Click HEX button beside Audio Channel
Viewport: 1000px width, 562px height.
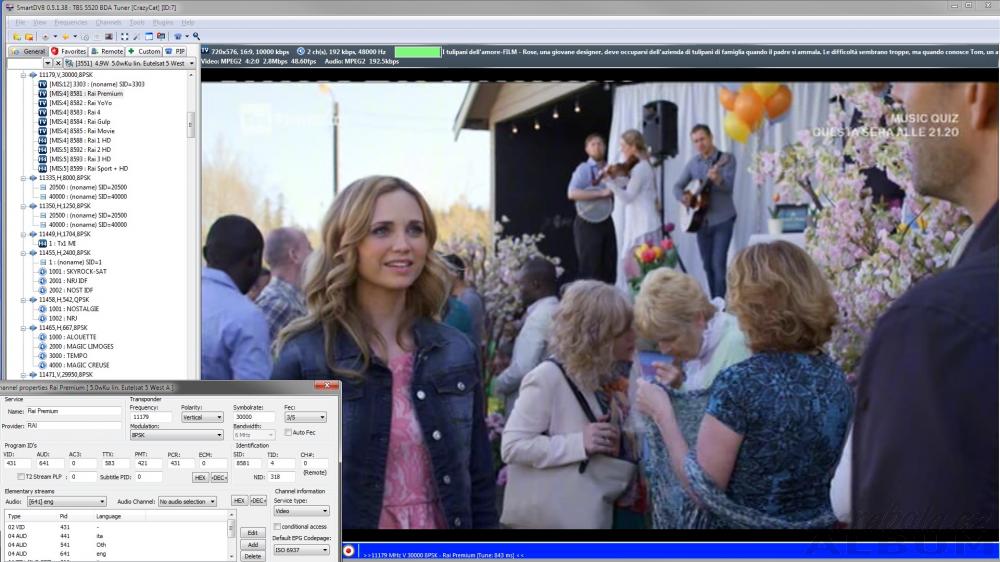pos(239,501)
